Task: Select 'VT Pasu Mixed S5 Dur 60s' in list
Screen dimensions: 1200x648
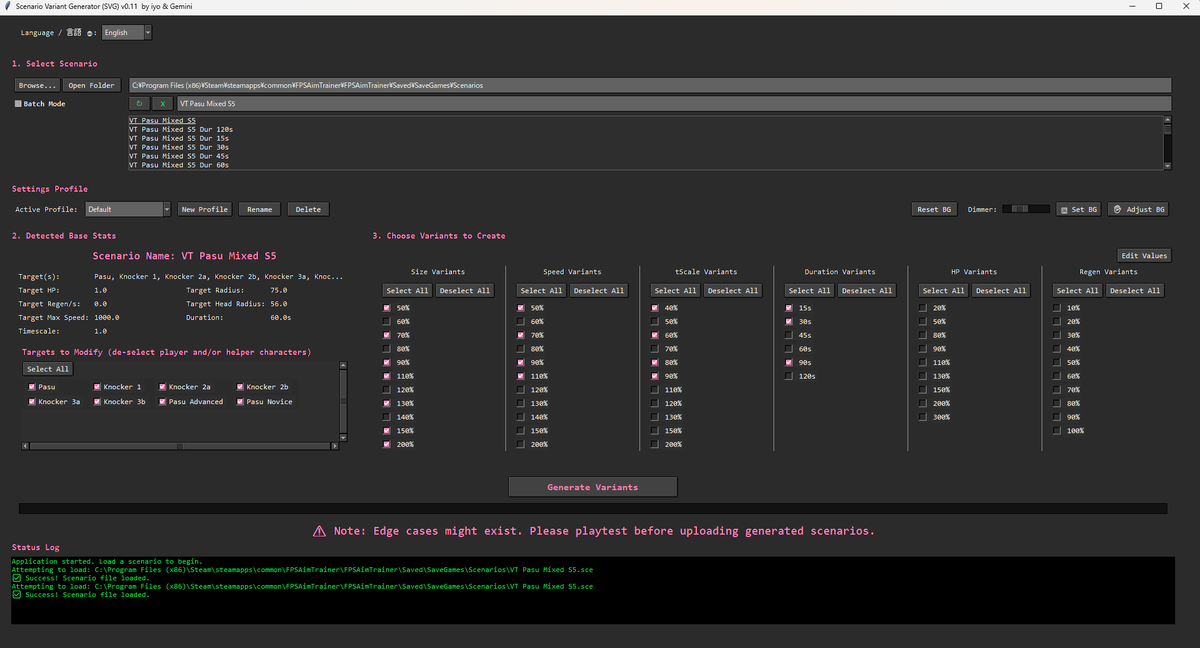Action: point(179,165)
